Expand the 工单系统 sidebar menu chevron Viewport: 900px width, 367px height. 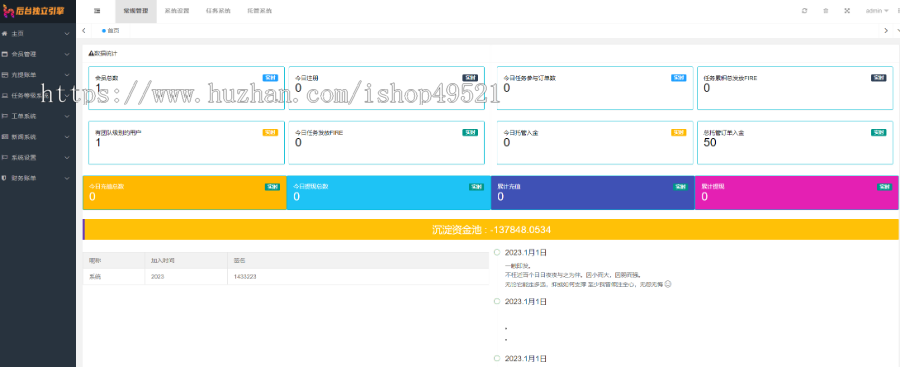pyautogui.click(x=67, y=117)
